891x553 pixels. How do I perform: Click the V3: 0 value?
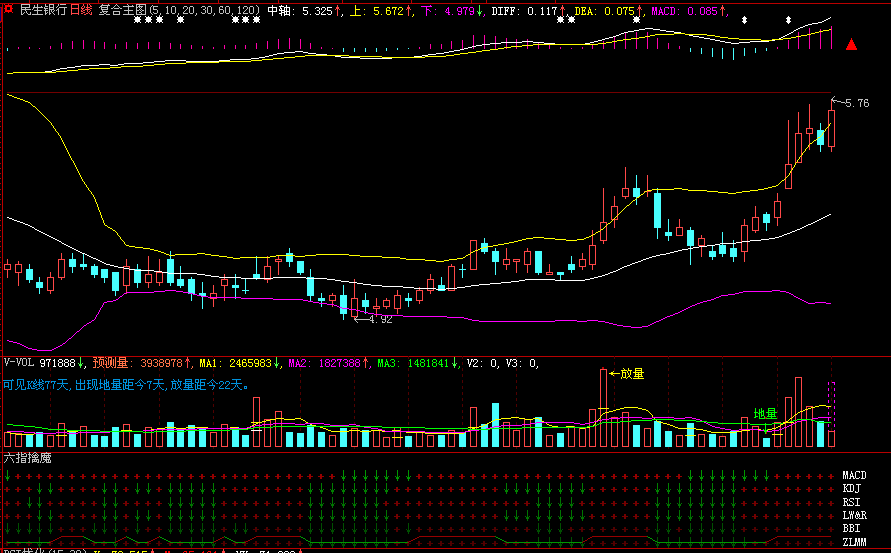point(522,363)
